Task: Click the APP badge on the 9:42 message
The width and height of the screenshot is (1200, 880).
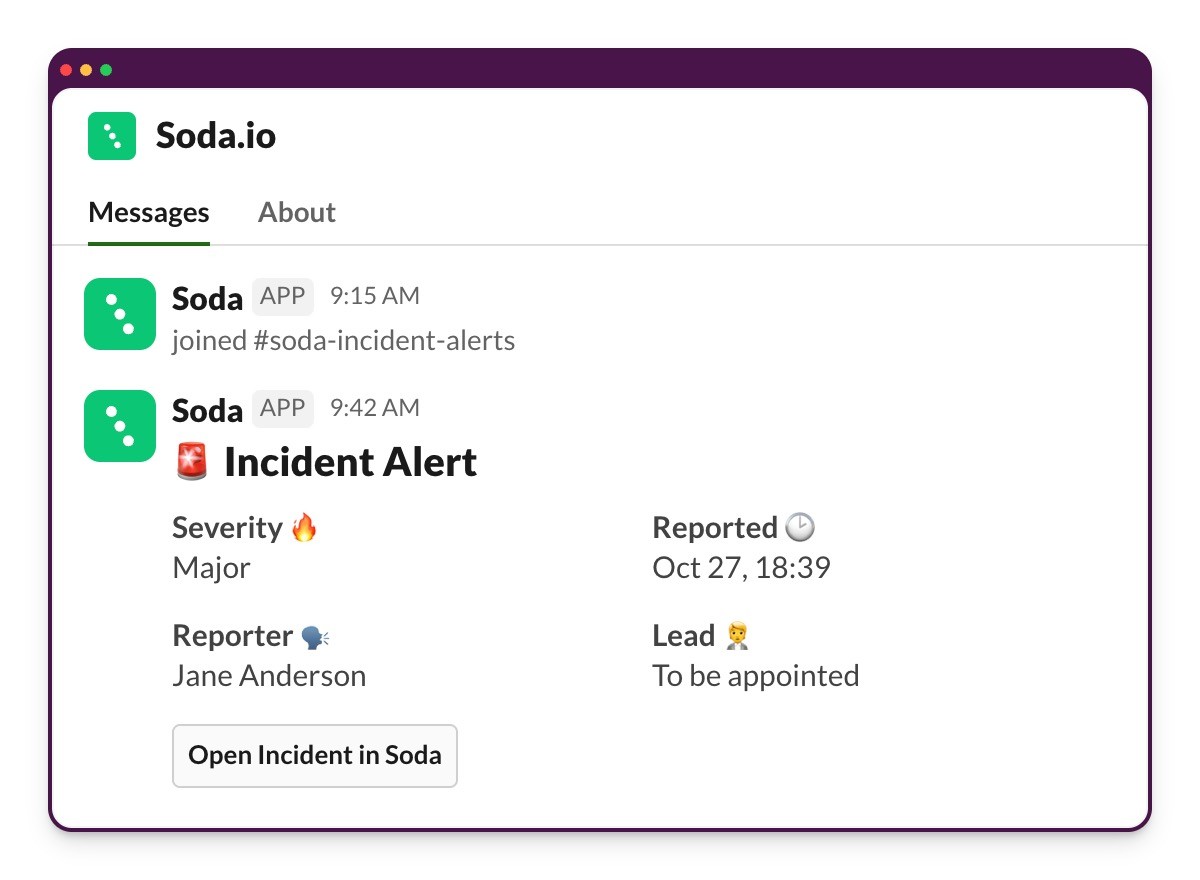Action: coord(283,408)
